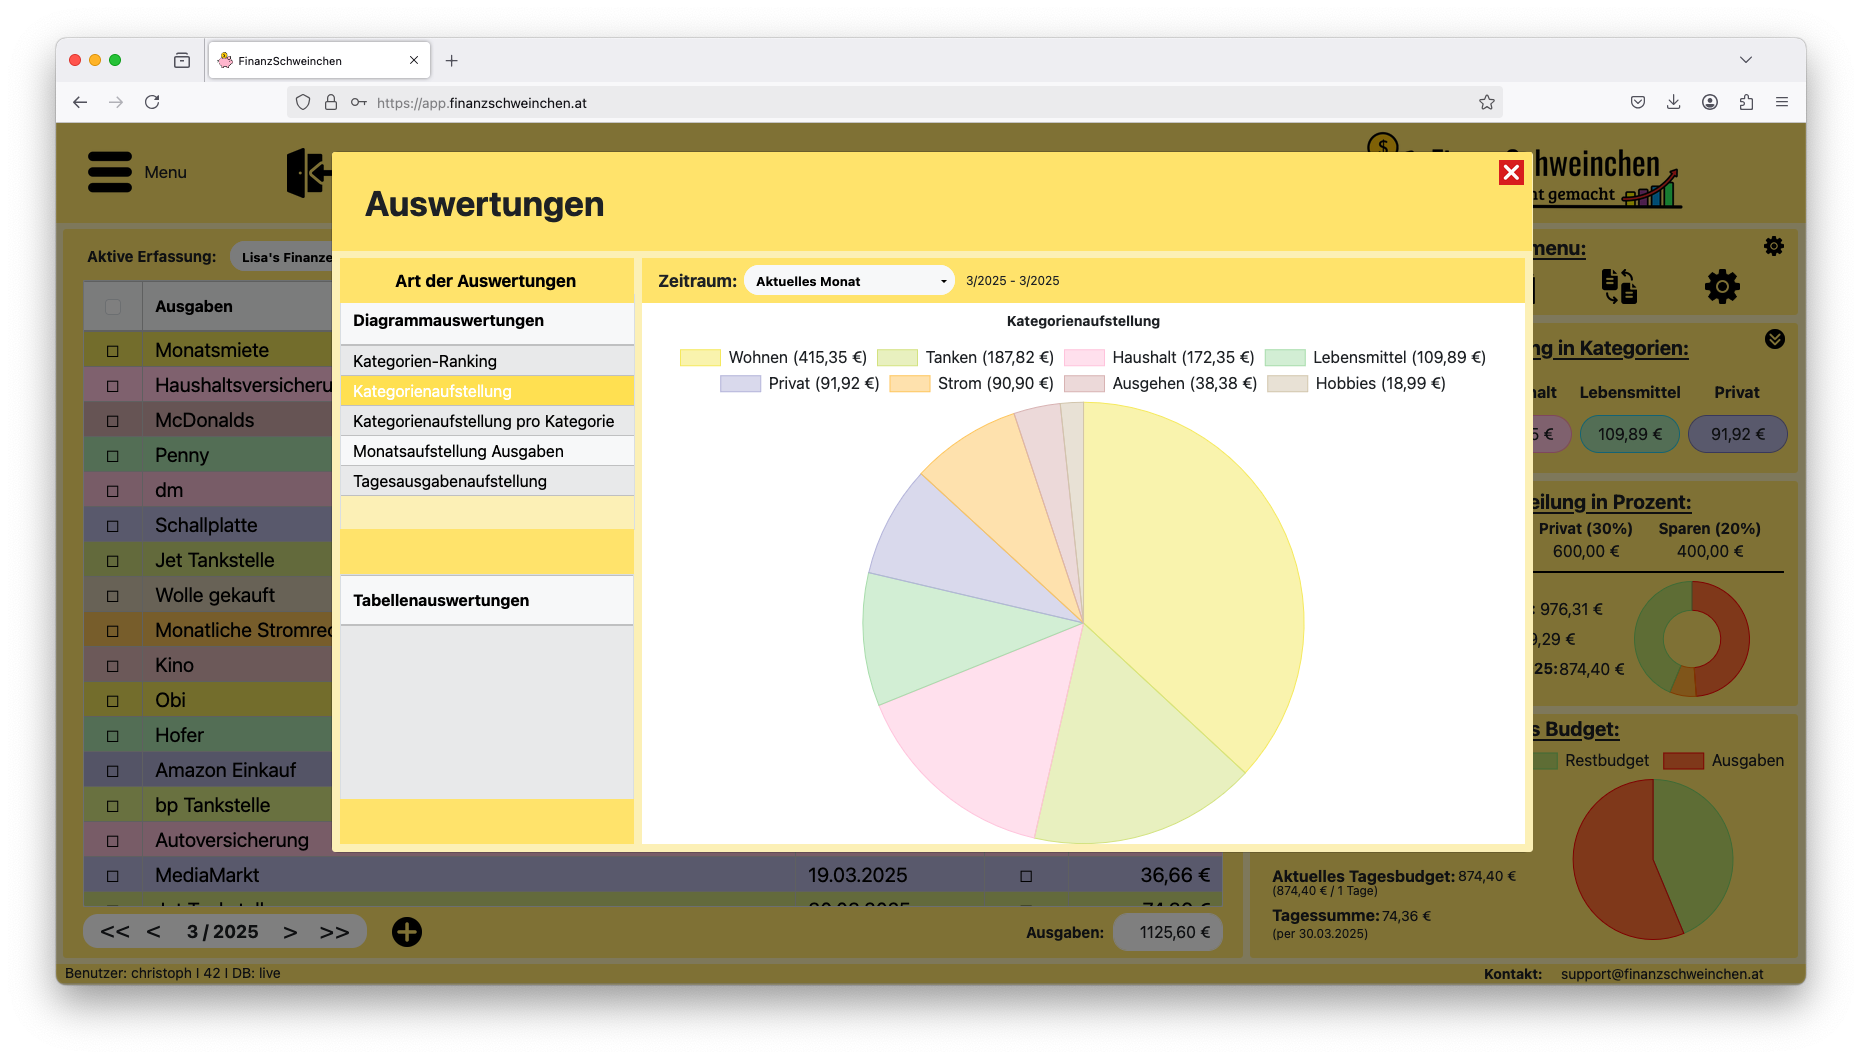The image size is (1862, 1059).
Task: Toggle checkbox next to Penny
Action: (113, 456)
